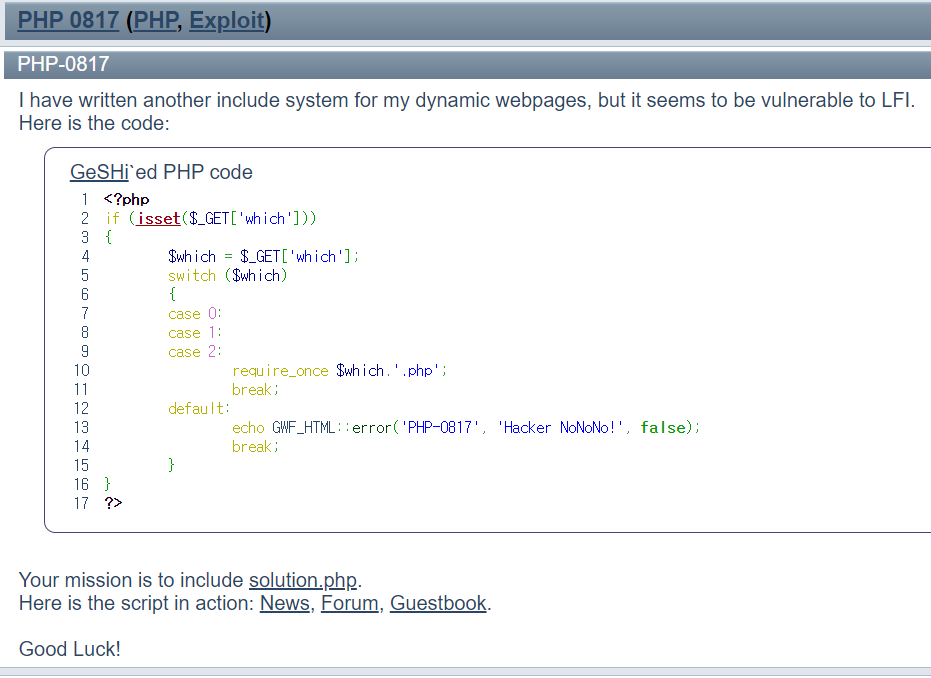The image size is (931, 678).
Task: Click the 'case 1:' code line
Action: [x=195, y=332]
